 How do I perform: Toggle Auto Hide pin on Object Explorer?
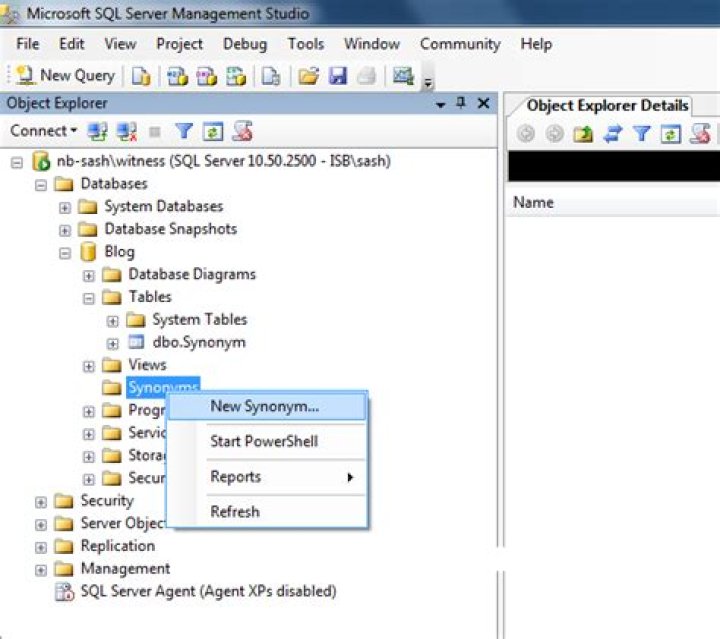(461, 103)
